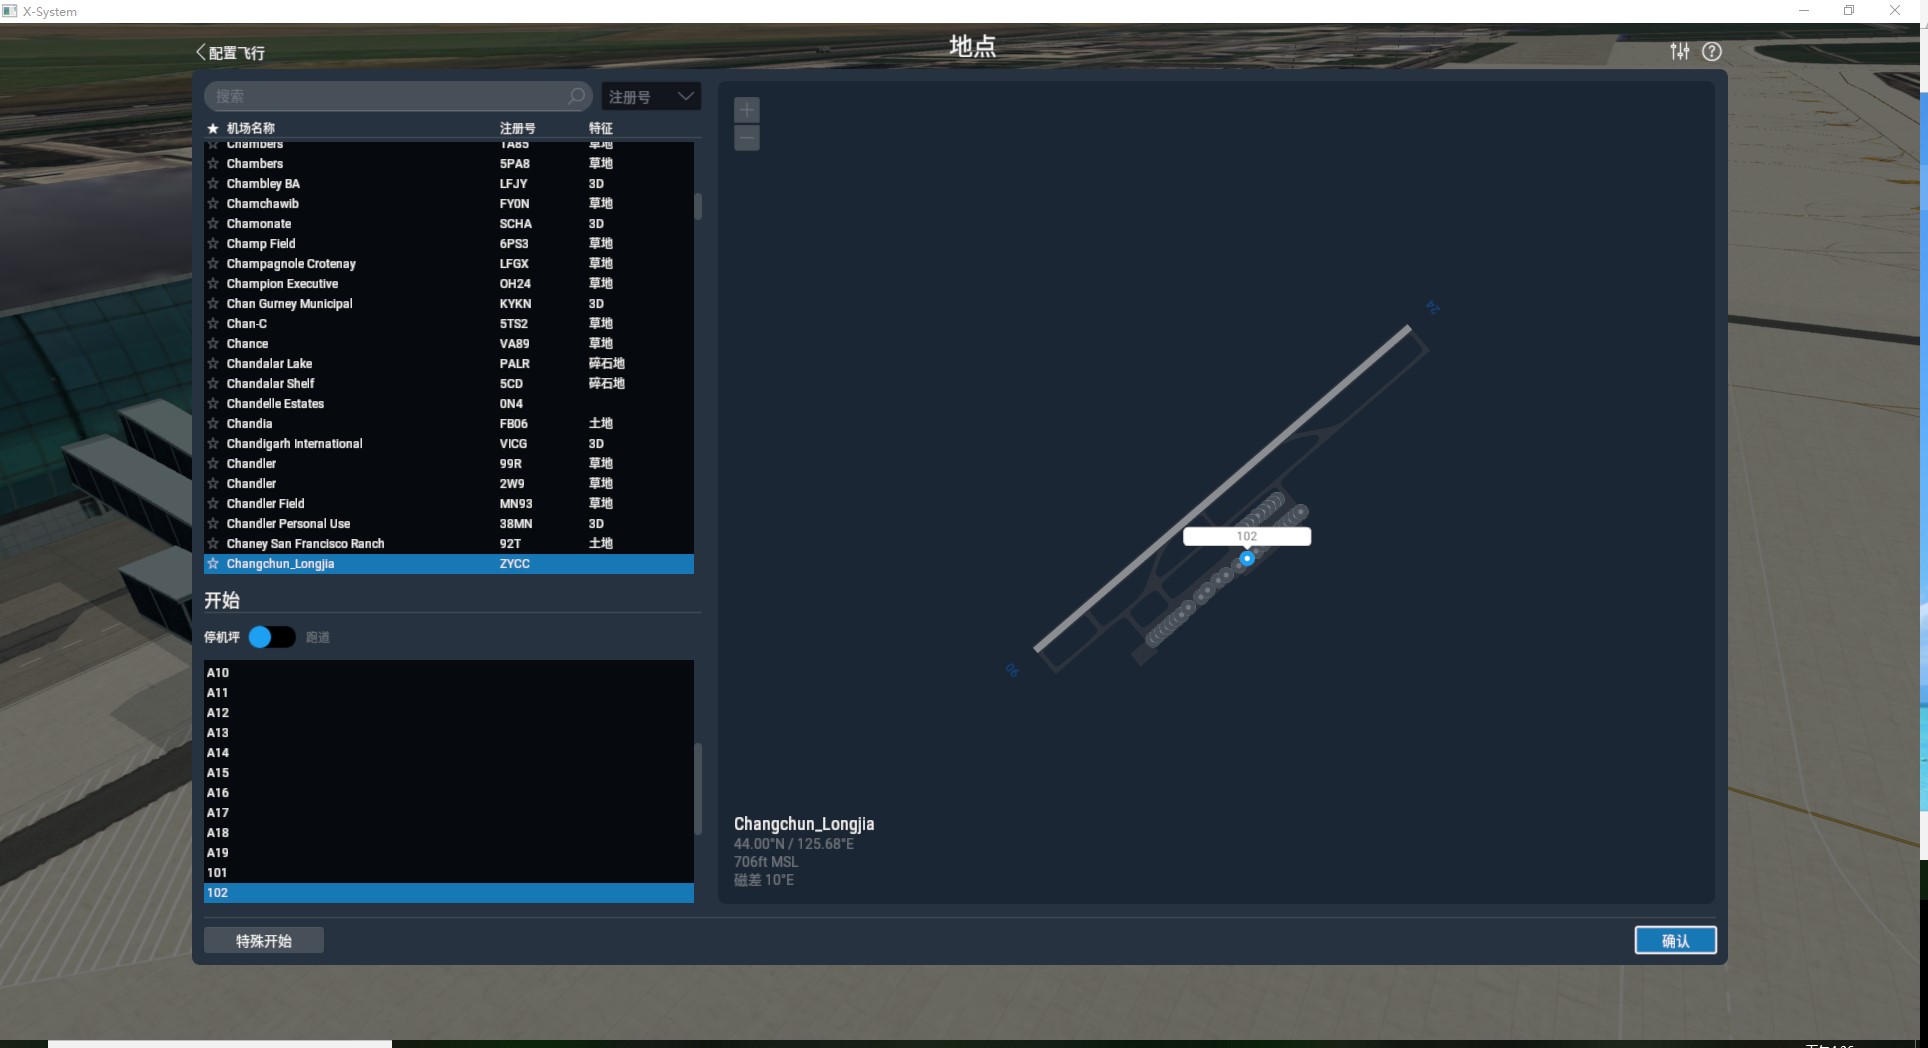Star Chandalar Lake airport
Screen dimensions: 1928x1048
pyautogui.click(x=213, y=364)
